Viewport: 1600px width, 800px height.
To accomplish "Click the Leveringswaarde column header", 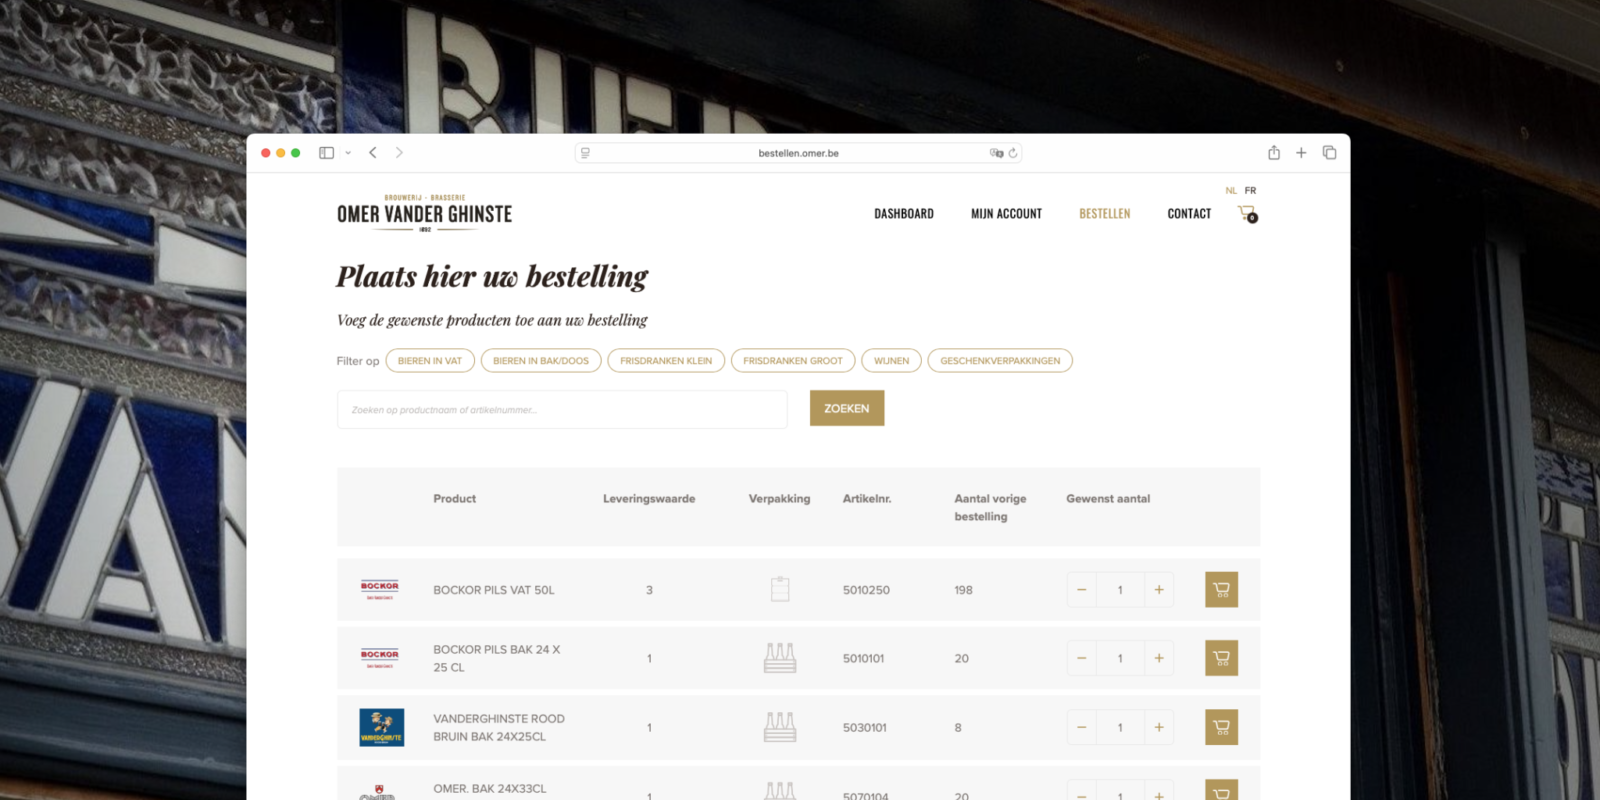I will [649, 499].
